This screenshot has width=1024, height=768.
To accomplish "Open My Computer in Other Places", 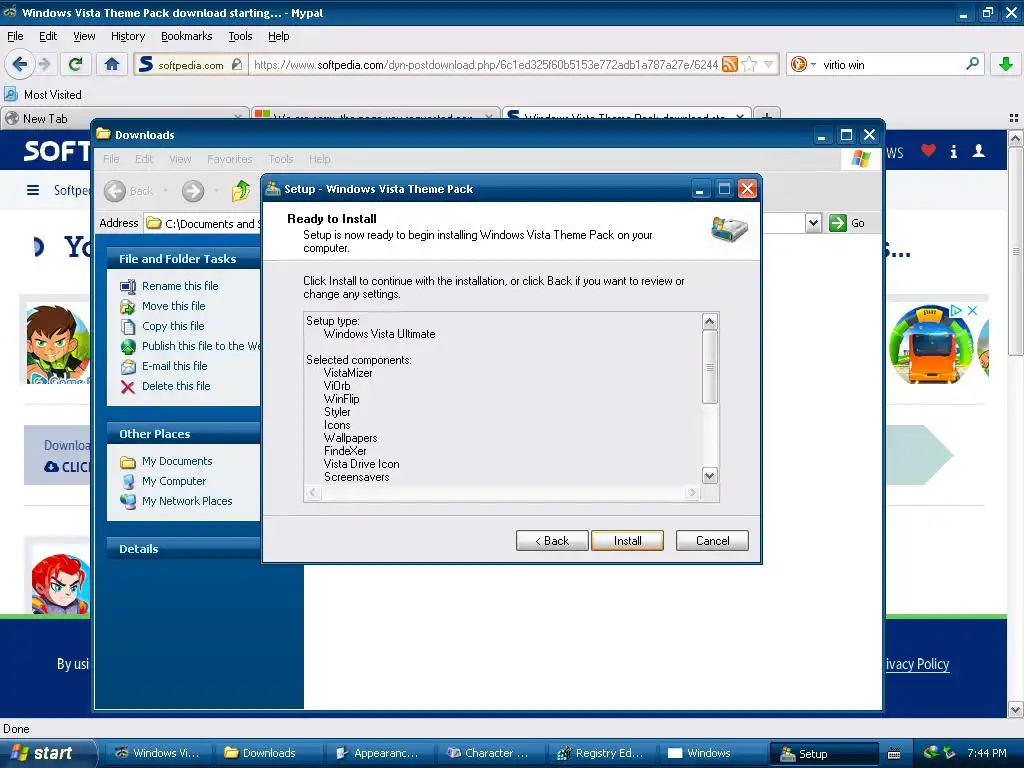I will (x=174, y=481).
